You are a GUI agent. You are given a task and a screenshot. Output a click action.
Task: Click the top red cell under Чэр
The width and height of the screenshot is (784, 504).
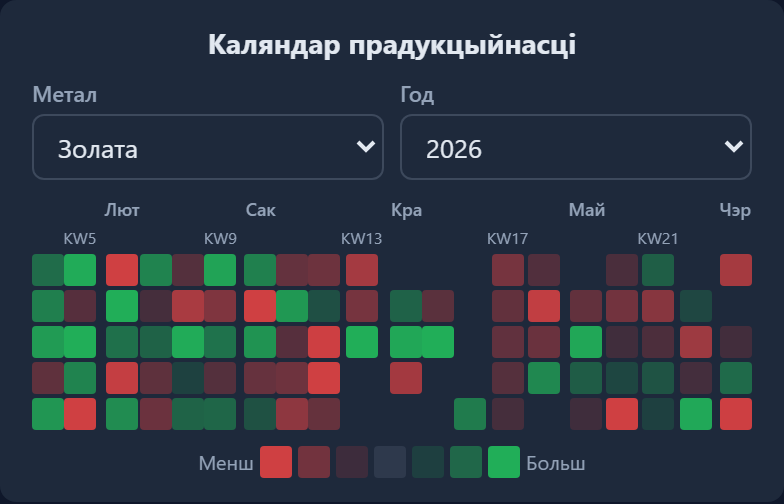(x=736, y=270)
